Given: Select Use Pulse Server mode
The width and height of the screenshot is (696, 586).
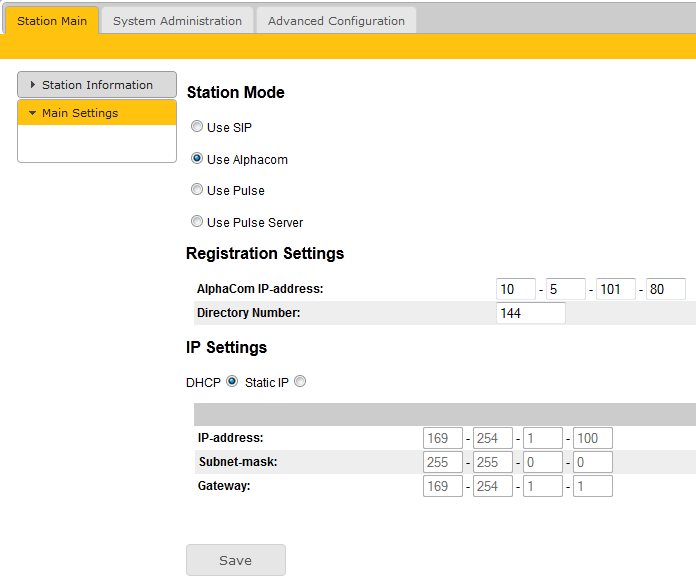Looking at the screenshot, I should coord(197,222).
